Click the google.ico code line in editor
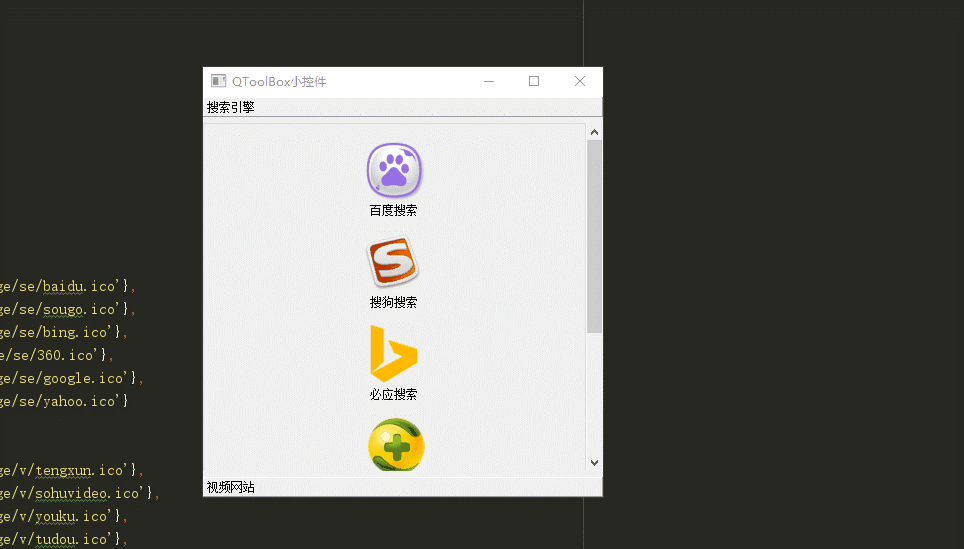 tap(71, 378)
